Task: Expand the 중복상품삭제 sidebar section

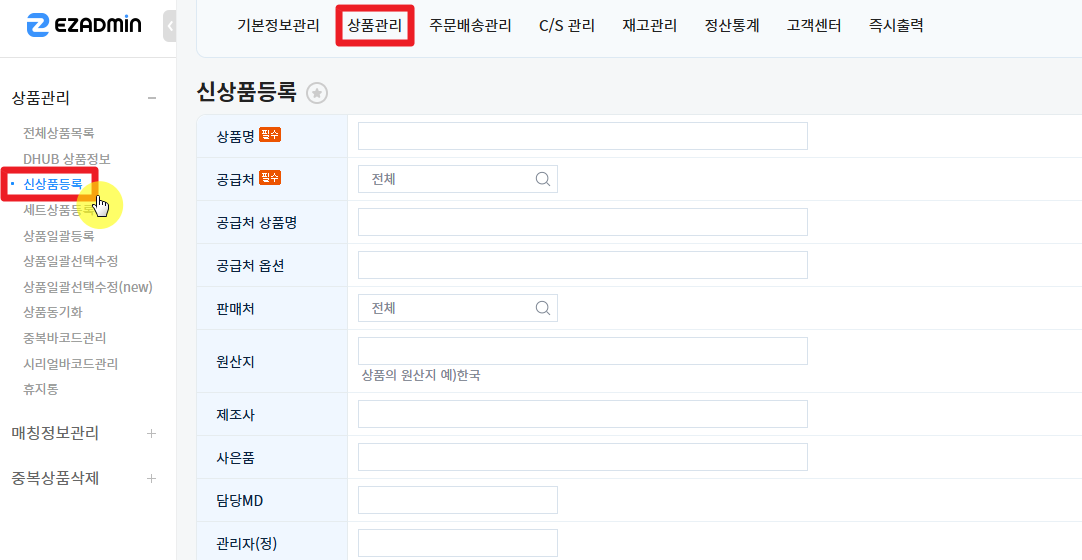Action: tap(152, 478)
